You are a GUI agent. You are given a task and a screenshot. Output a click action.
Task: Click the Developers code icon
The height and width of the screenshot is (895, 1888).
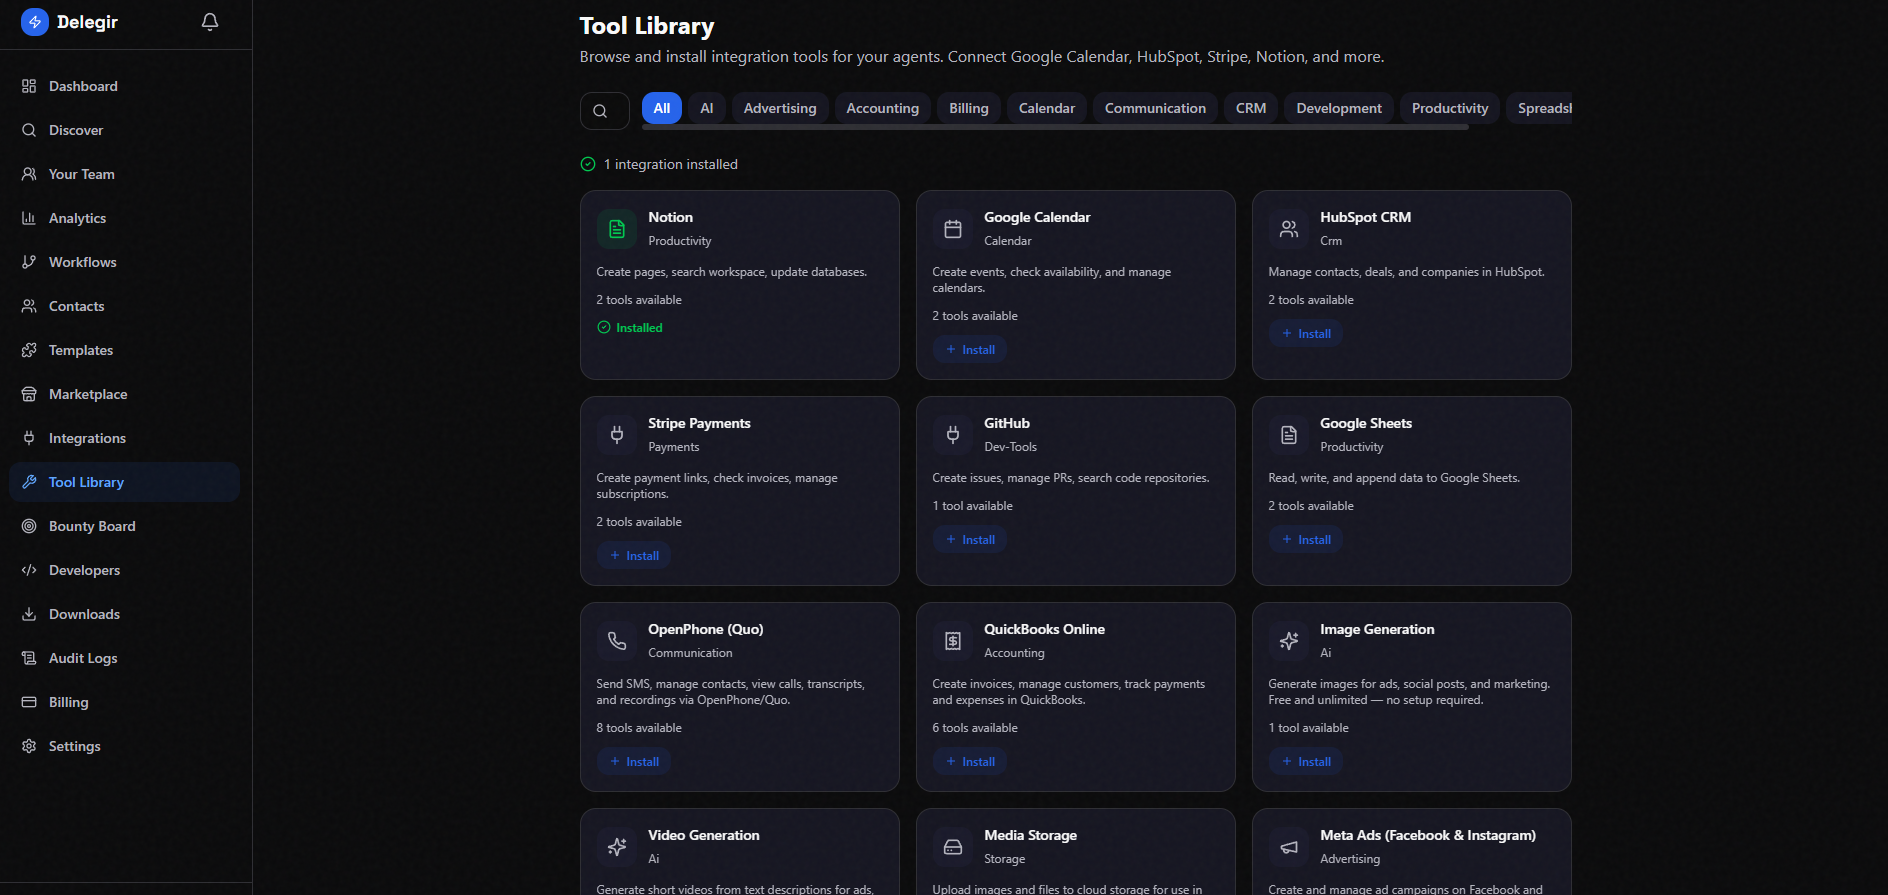(29, 570)
